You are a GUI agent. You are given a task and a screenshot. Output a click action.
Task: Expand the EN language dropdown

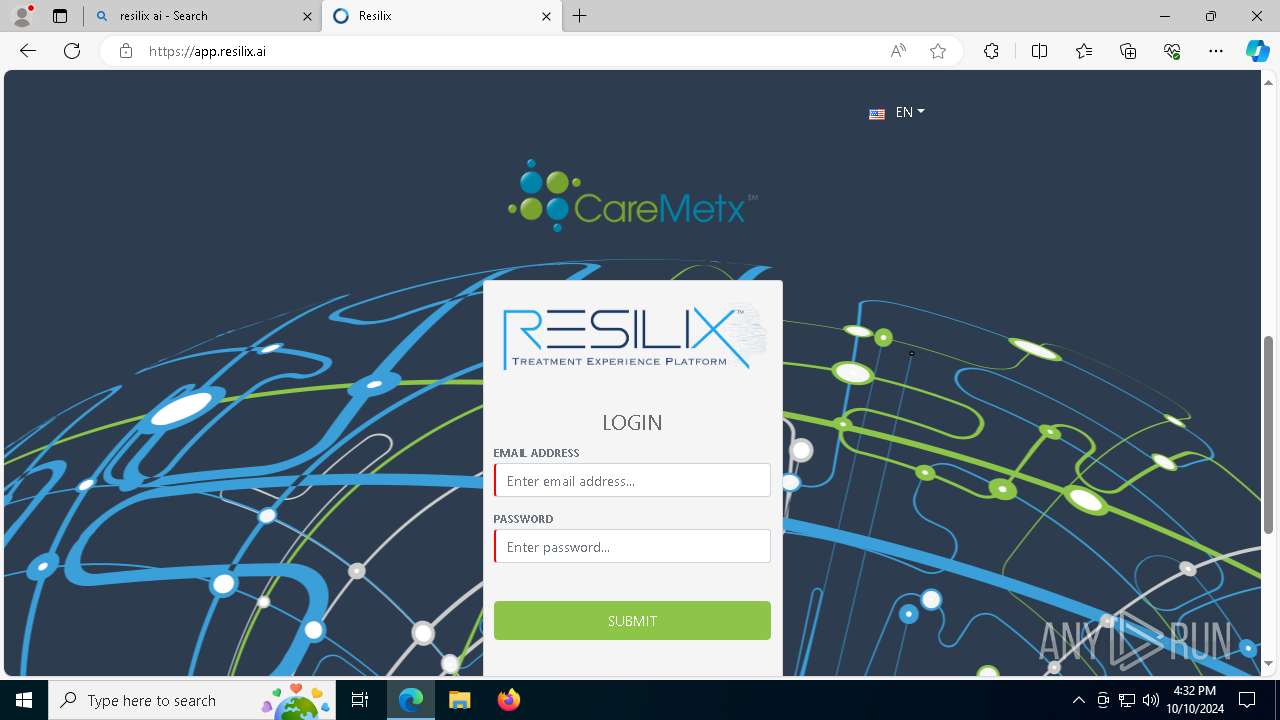pos(909,112)
